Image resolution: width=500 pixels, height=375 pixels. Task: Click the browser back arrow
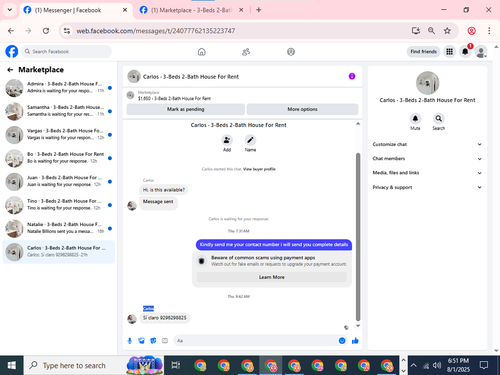pyautogui.click(x=11, y=31)
